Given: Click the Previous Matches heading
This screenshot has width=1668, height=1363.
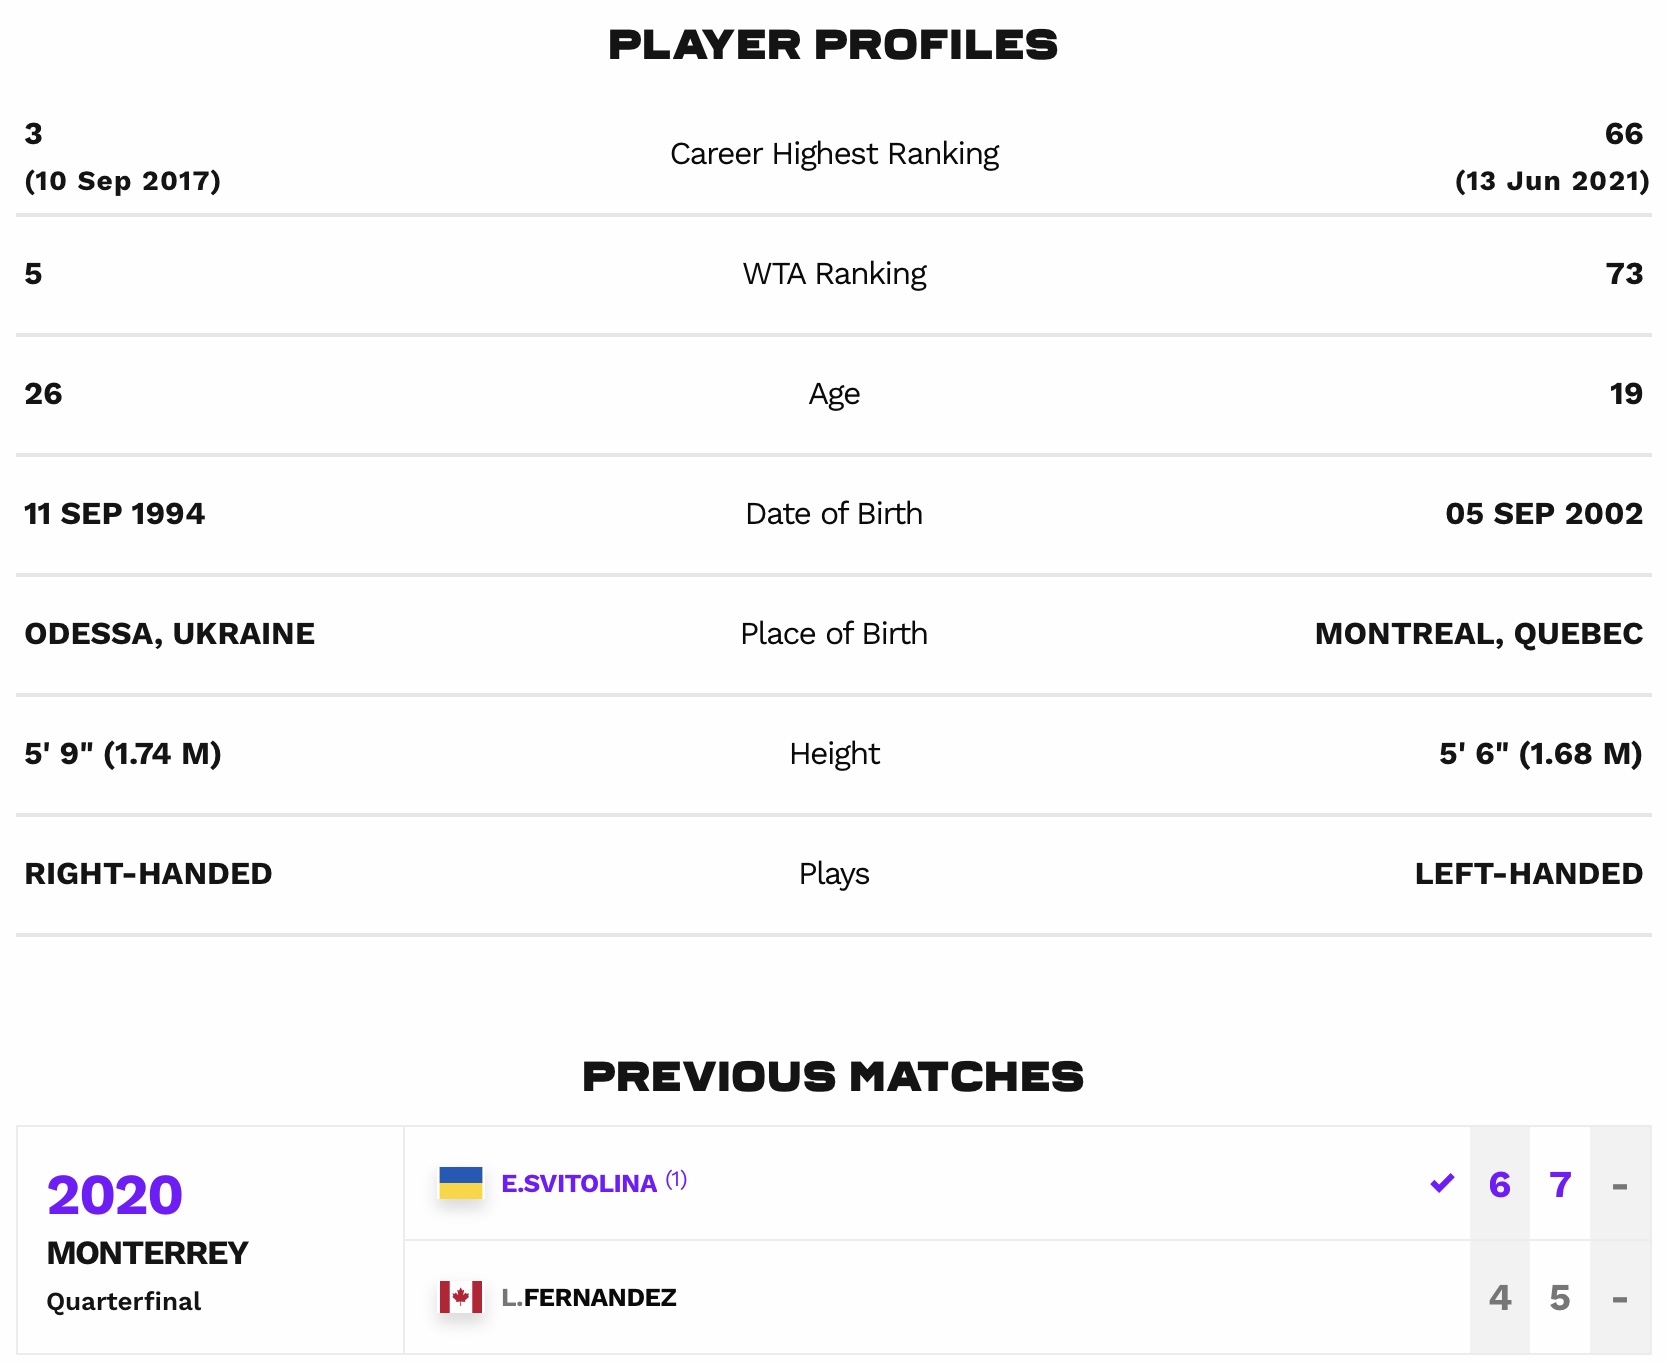Looking at the screenshot, I should (x=833, y=1077).
